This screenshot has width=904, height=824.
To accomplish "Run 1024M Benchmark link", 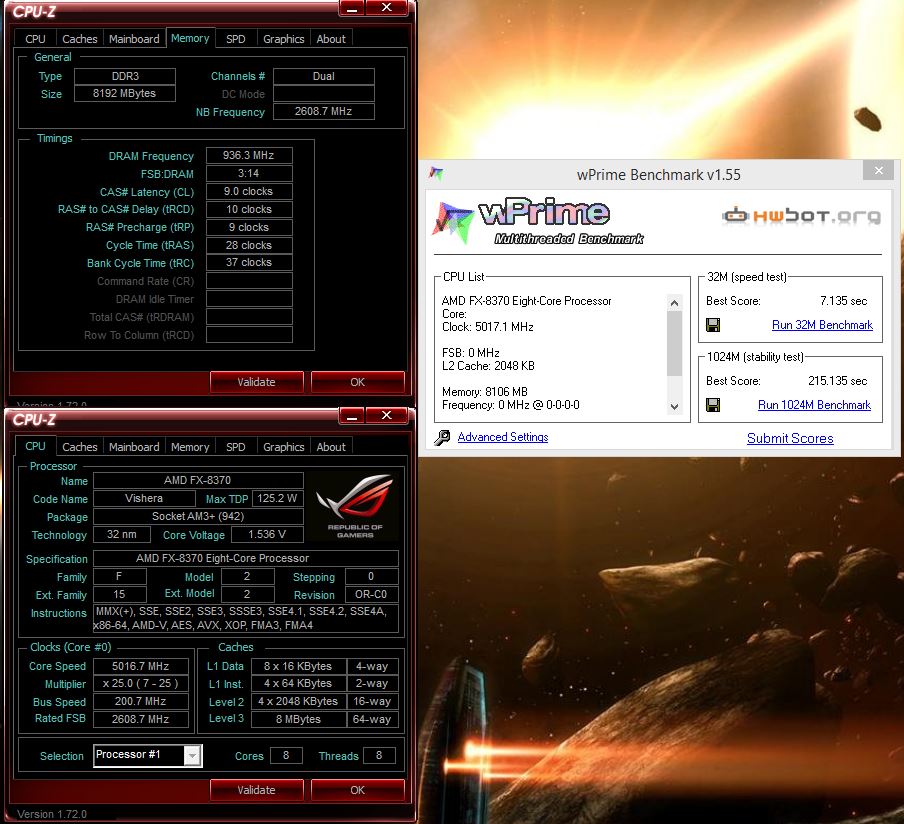I will click(814, 405).
